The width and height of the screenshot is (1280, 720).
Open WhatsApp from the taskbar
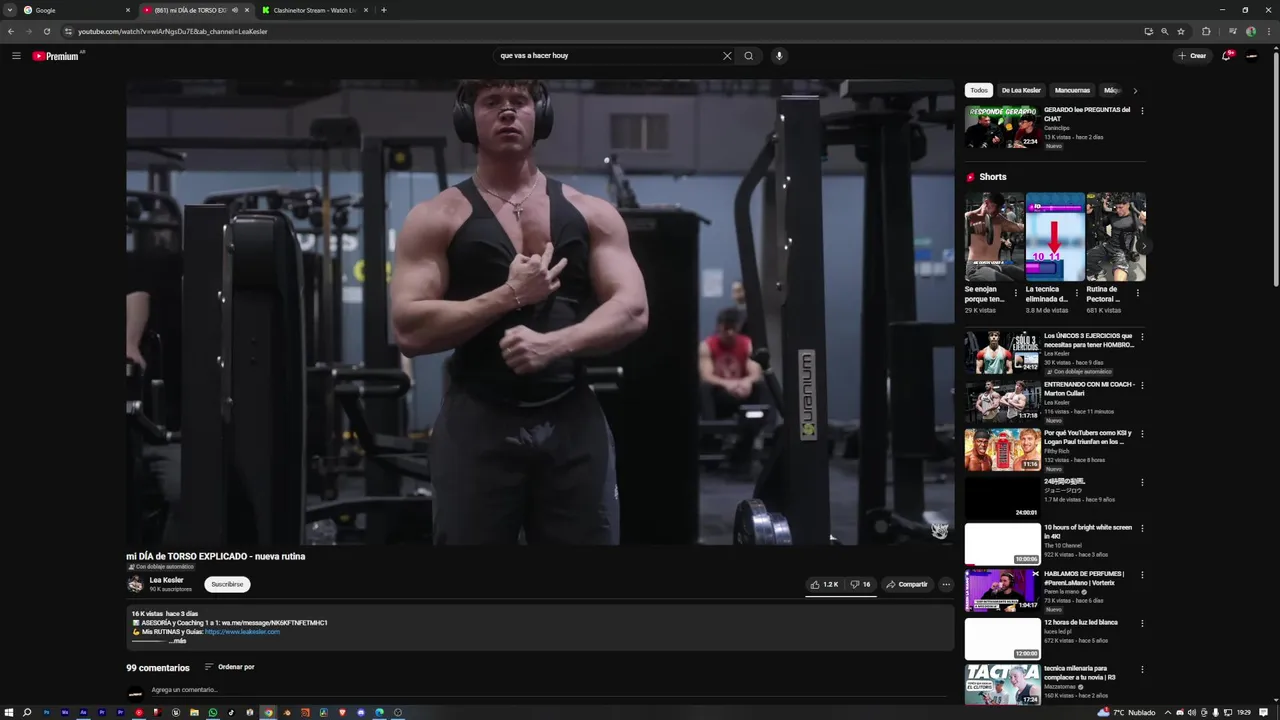coord(212,713)
